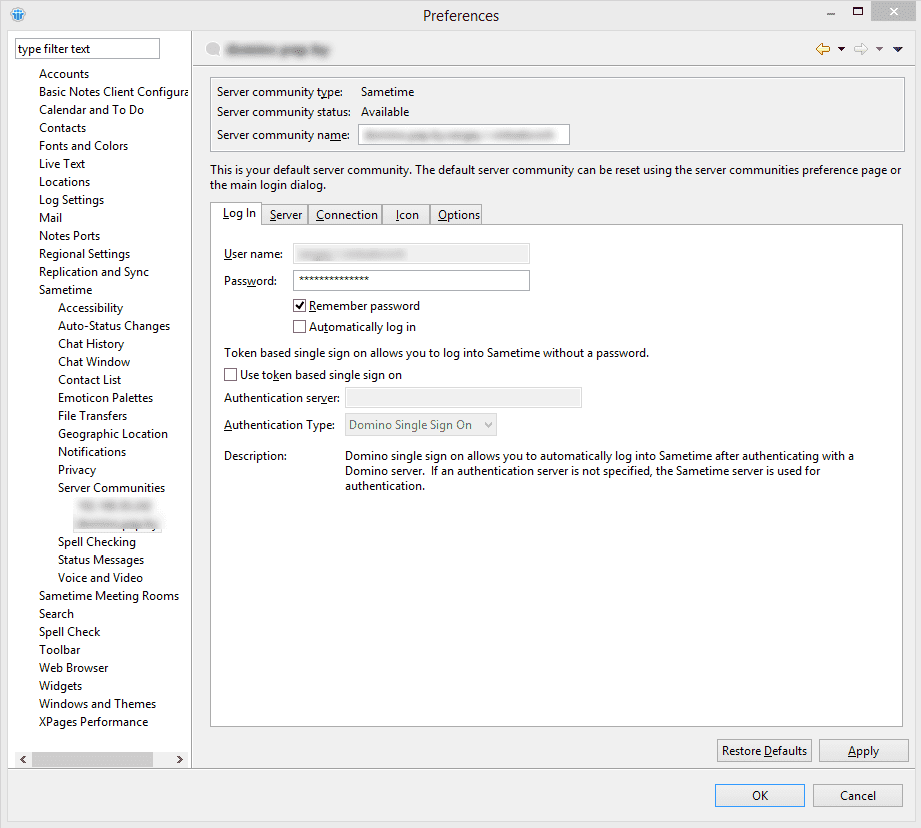Select Search preferences
Screen dimensions: 921x828
[56, 614]
